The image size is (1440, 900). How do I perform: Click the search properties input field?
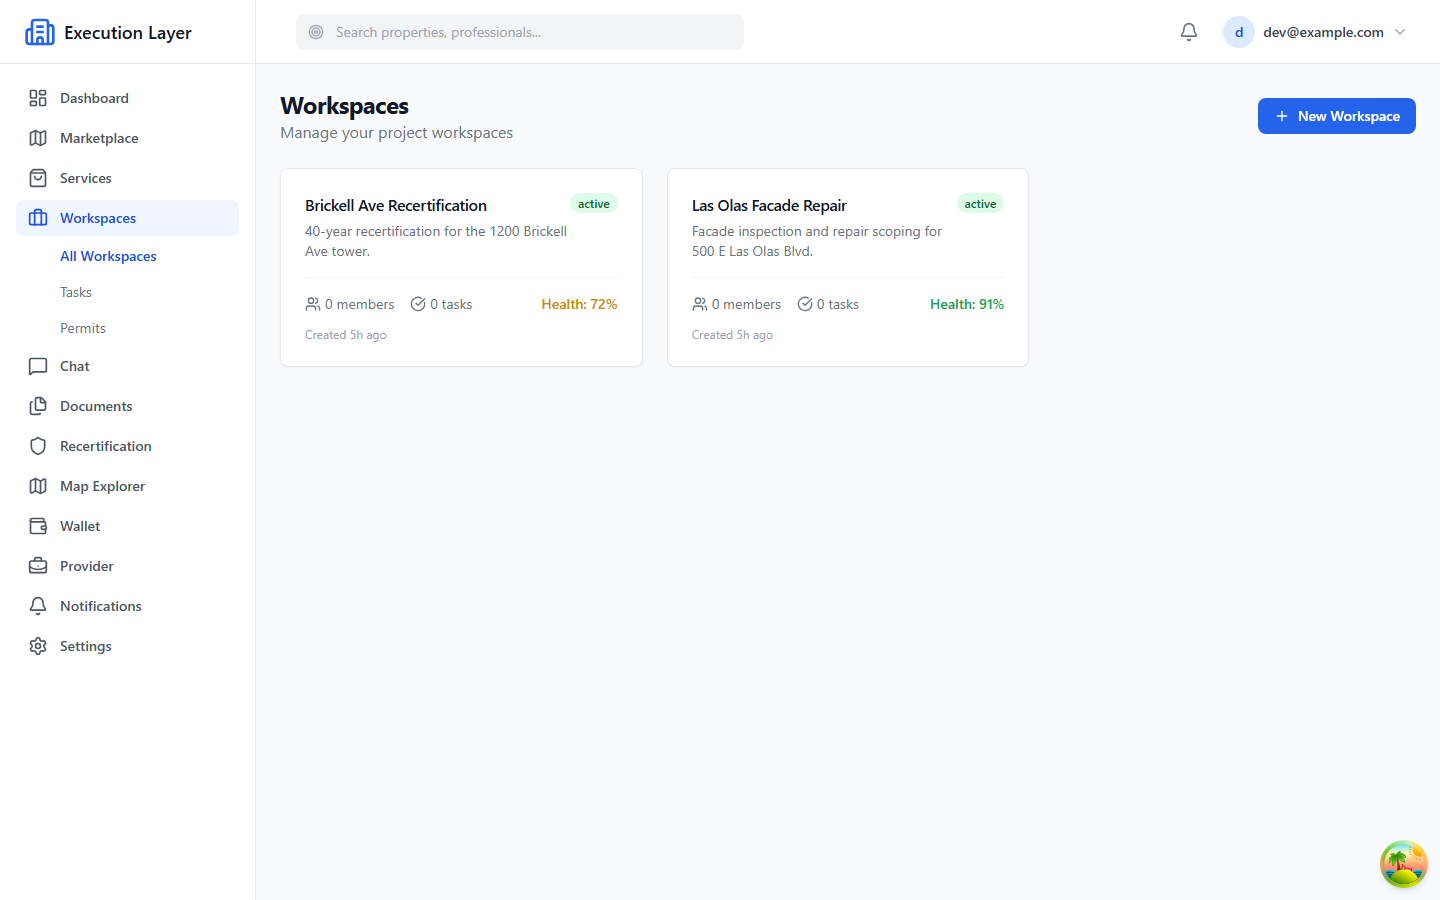click(x=520, y=32)
